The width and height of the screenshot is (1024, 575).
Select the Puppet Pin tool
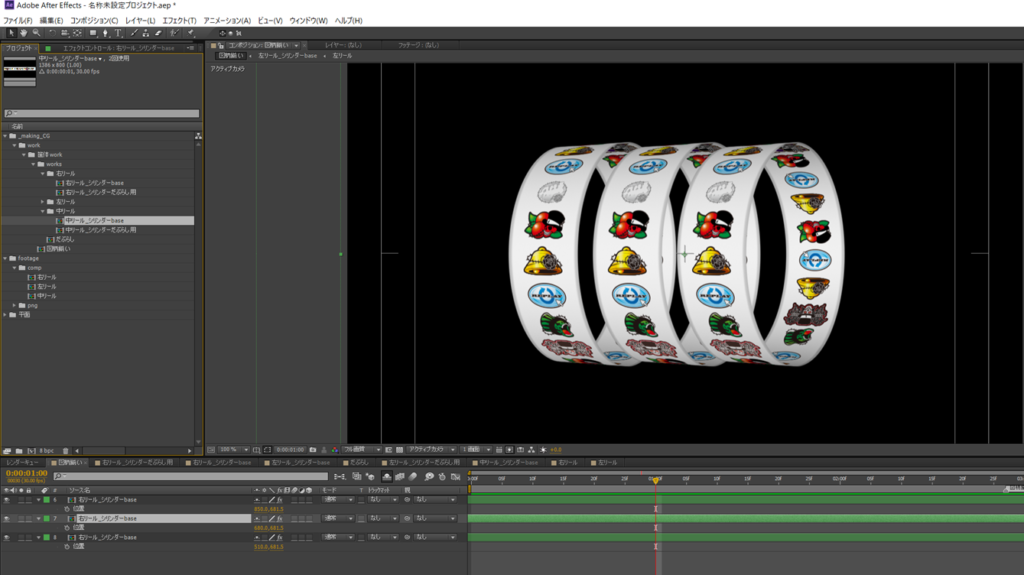(x=191, y=33)
